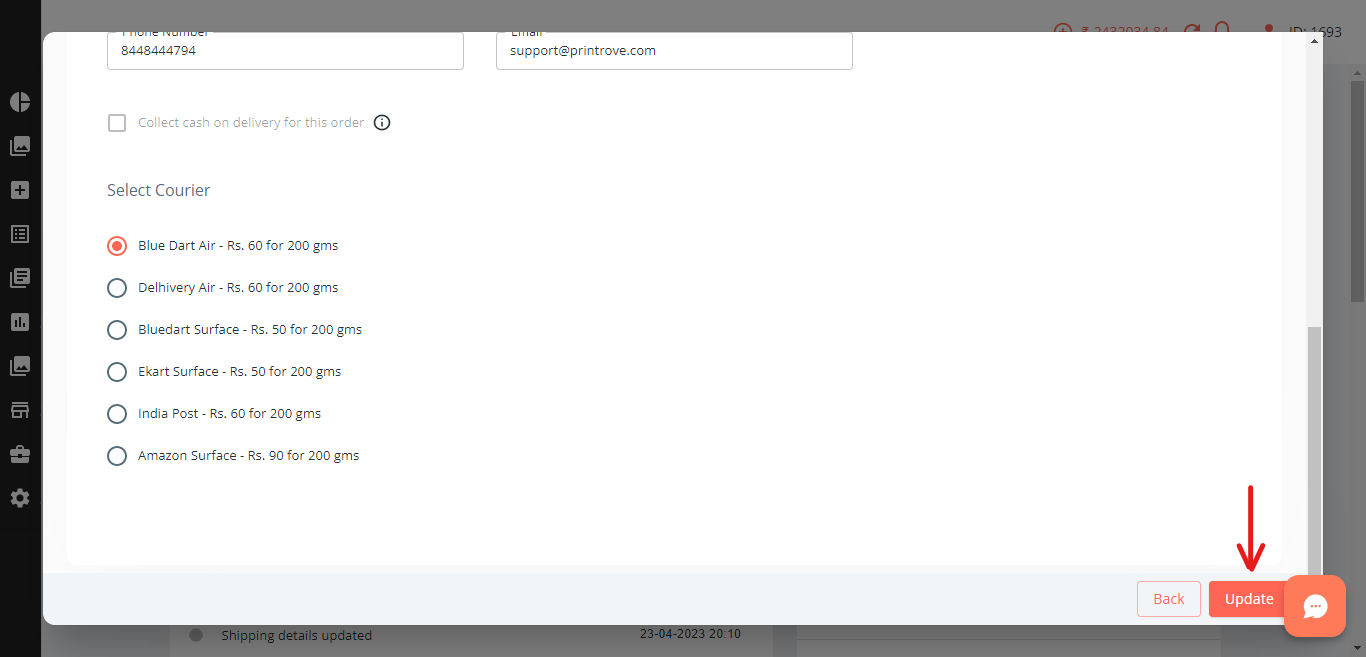Choose Ekart Surface courier option
The image size is (1366, 657).
[x=117, y=372]
